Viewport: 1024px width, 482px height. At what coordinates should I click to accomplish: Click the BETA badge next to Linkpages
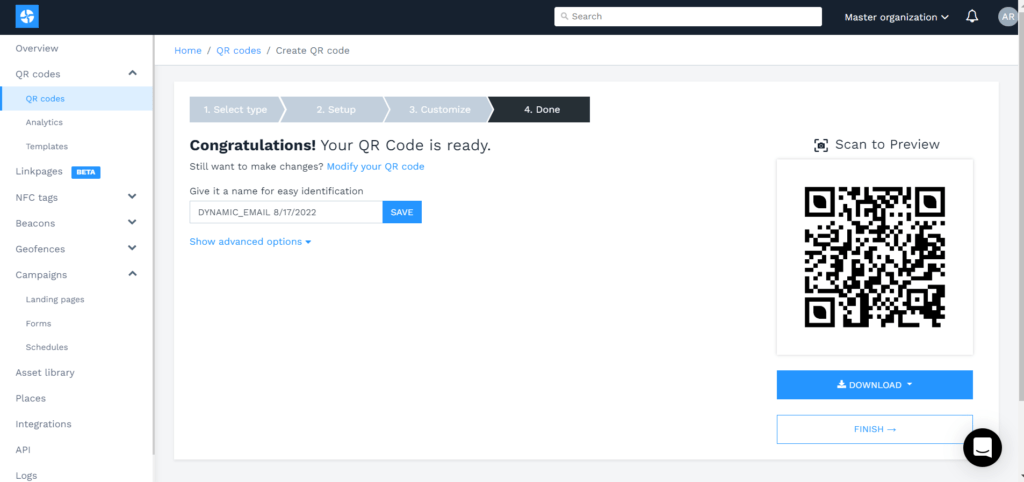[86, 172]
